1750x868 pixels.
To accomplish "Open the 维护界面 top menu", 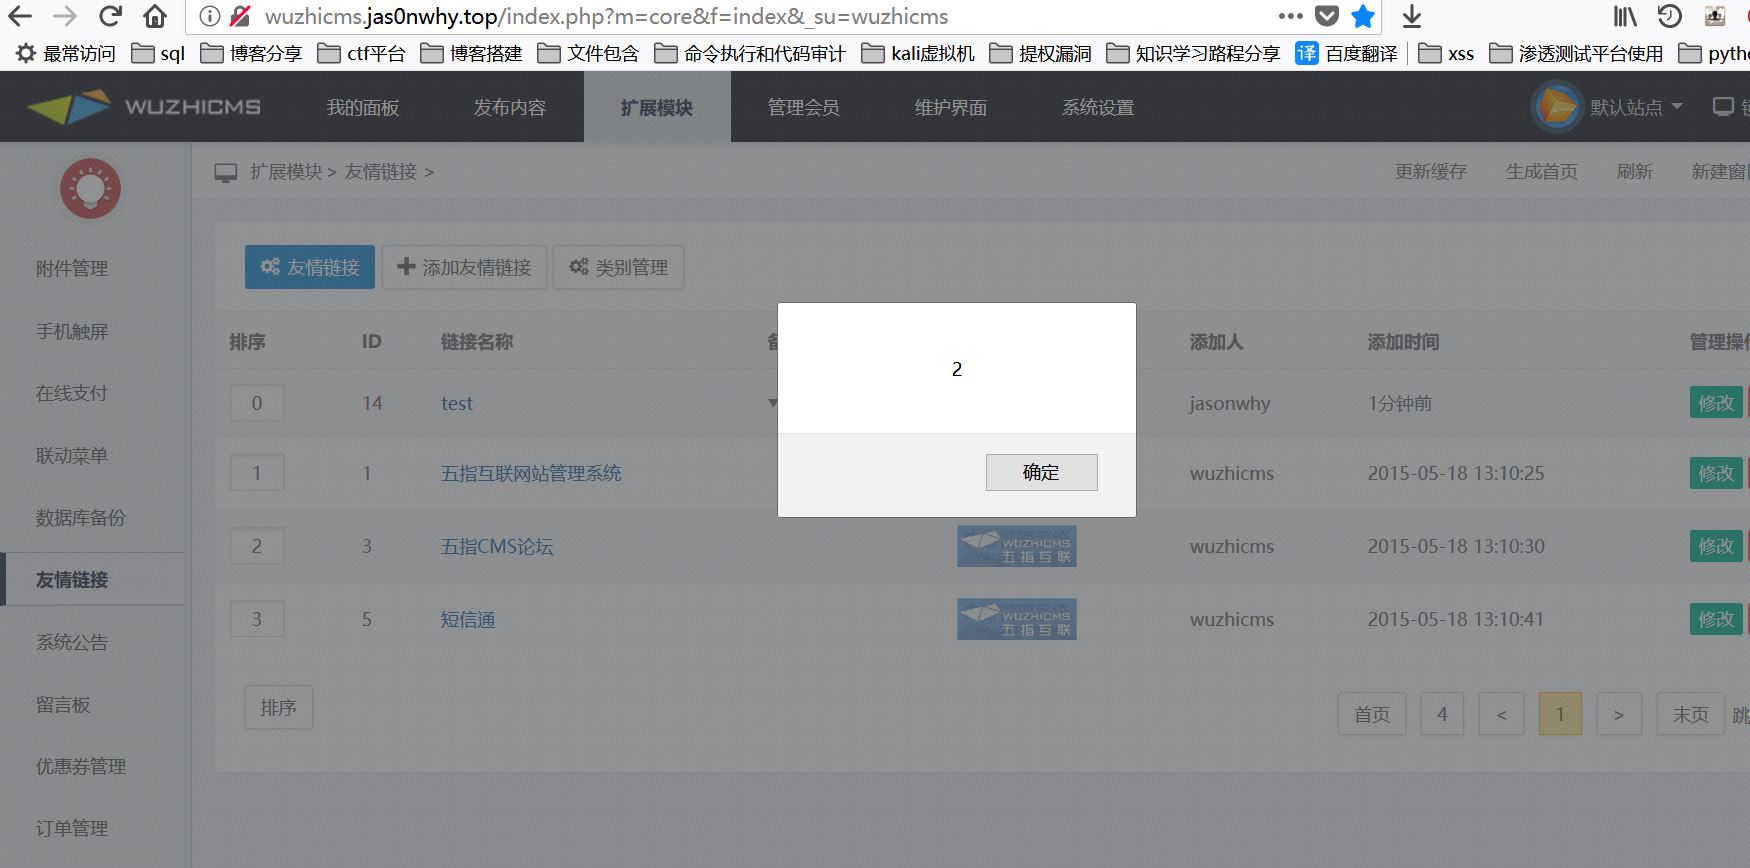I will pyautogui.click(x=951, y=107).
